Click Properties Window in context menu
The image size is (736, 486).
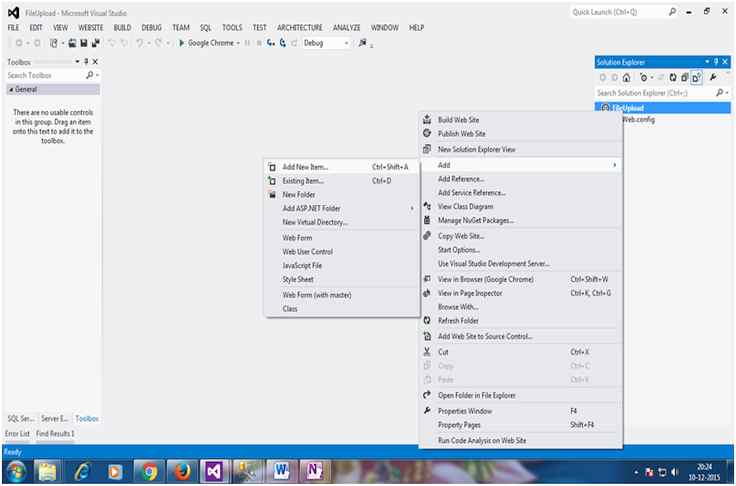[521, 411]
